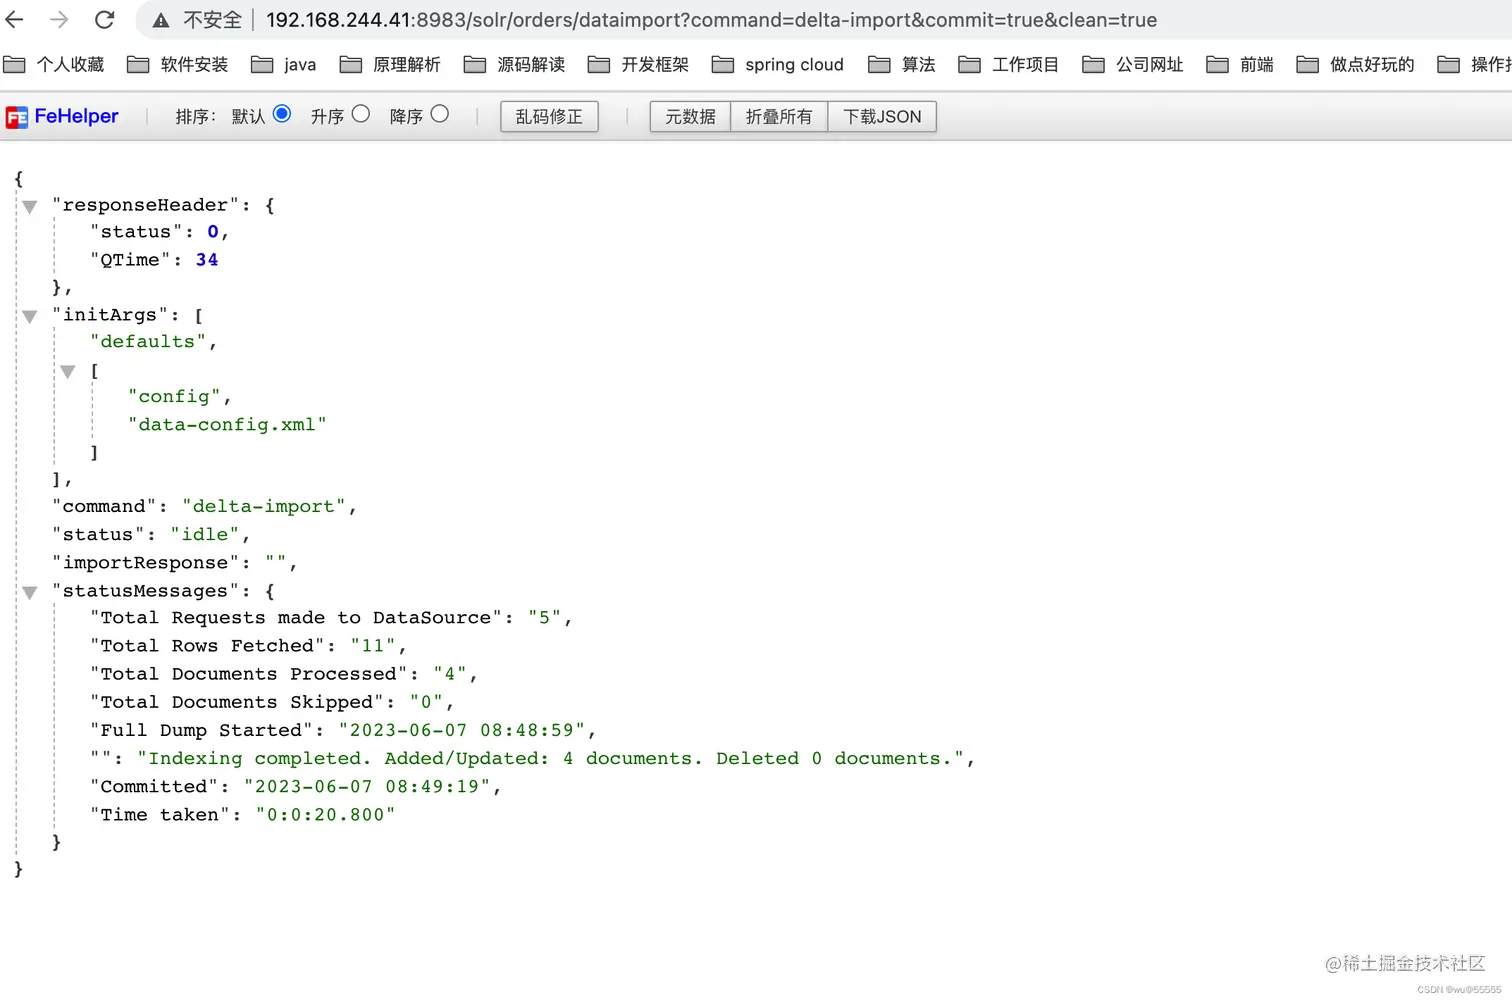1512x1000 pixels.
Task: Open the FeHelper name link
Action: (x=76, y=117)
